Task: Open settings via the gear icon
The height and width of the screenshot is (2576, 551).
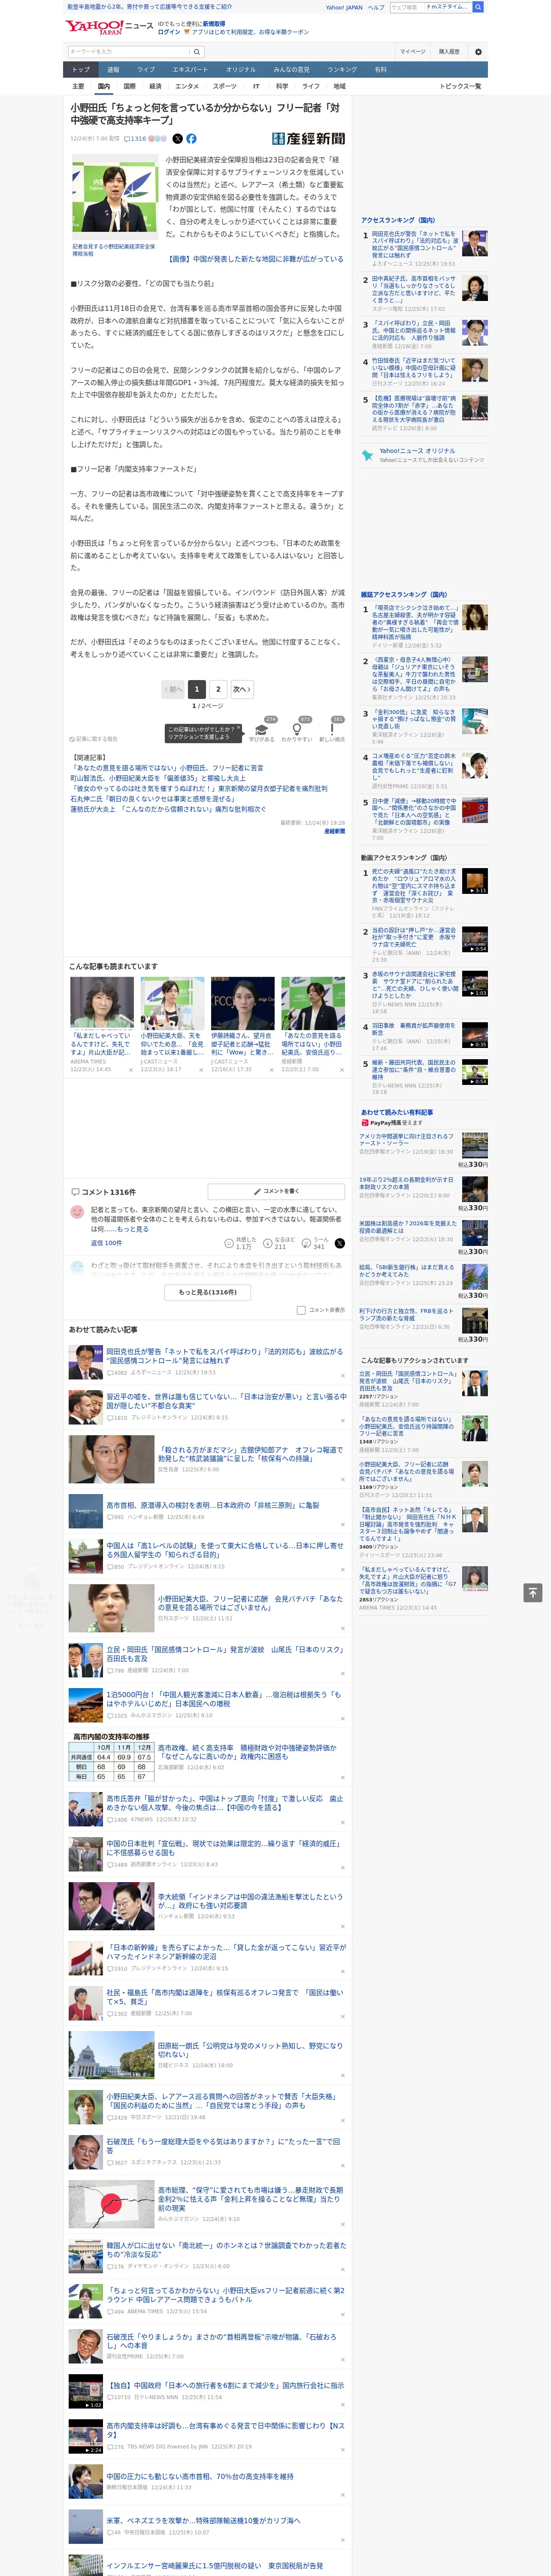Action: (477, 51)
